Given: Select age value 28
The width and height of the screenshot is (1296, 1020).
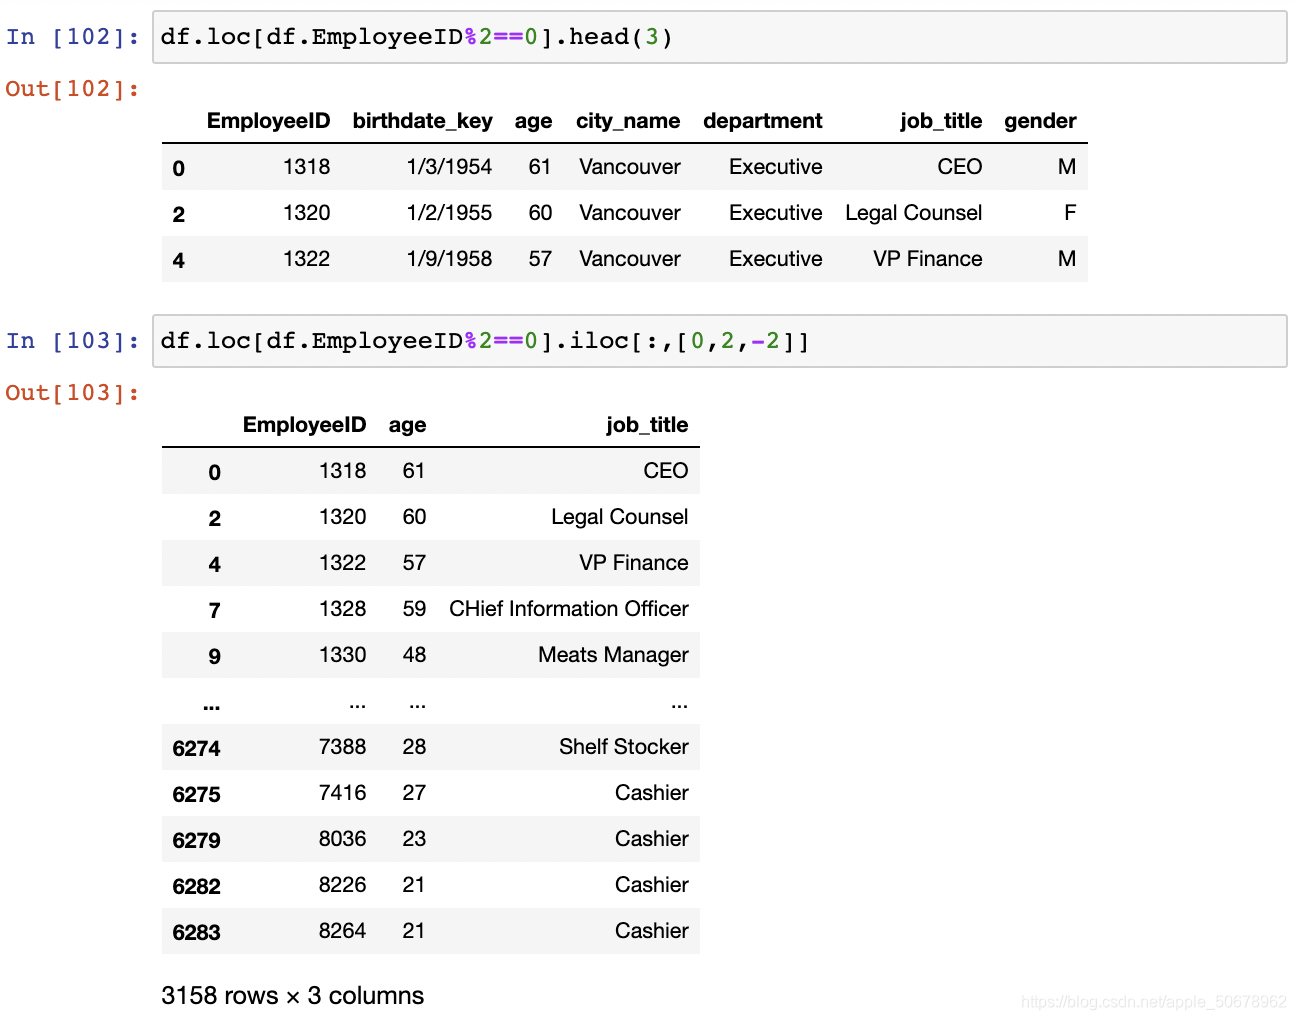Looking at the screenshot, I should 414,747.
